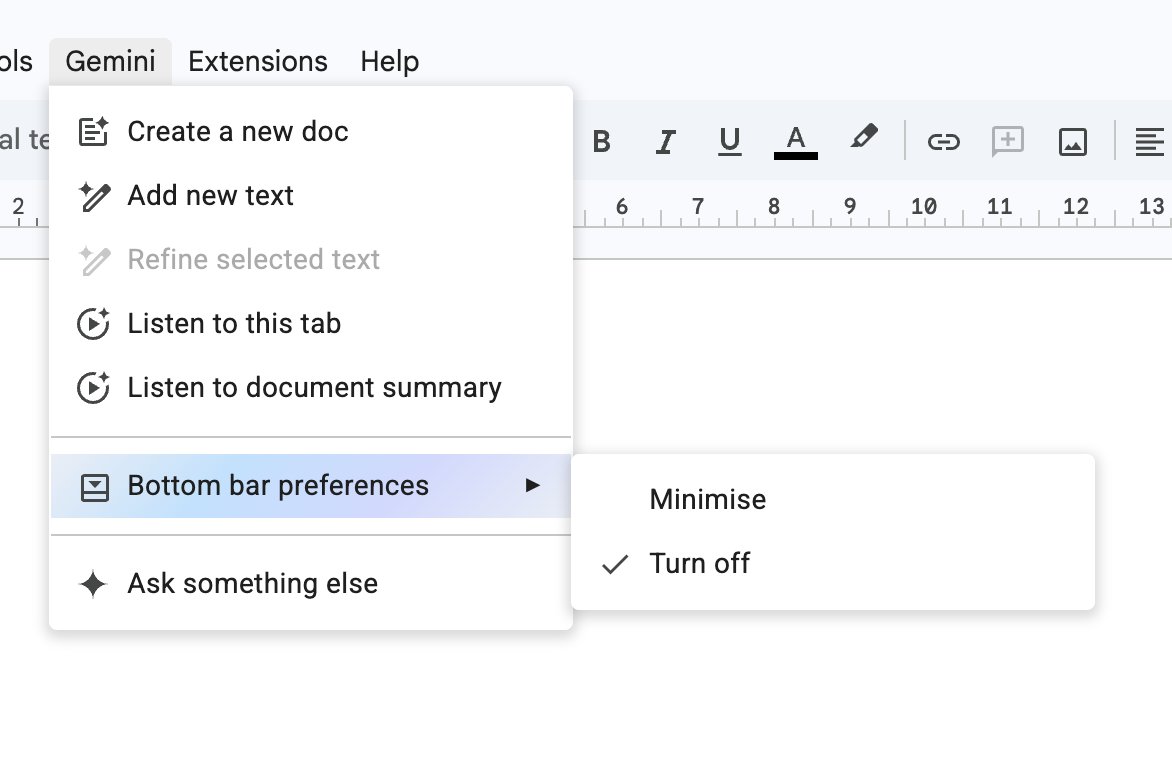Click the document summary play icon
1172x778 pixels.
tap(93, 388)
